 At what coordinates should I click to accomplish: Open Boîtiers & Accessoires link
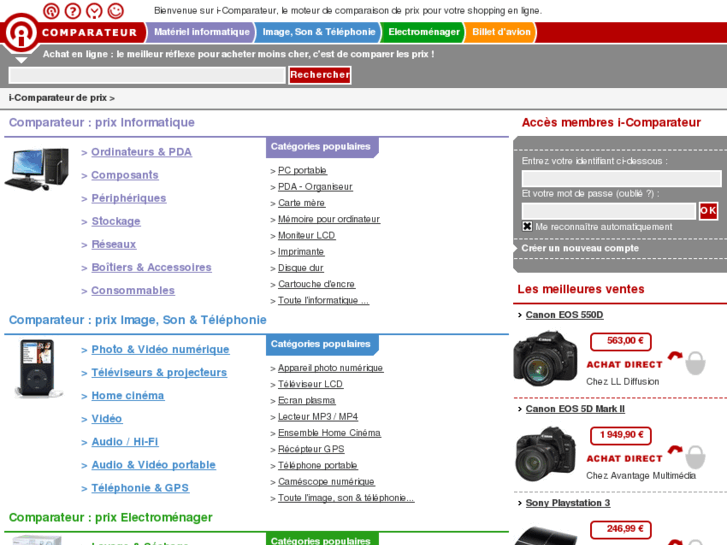152,267
